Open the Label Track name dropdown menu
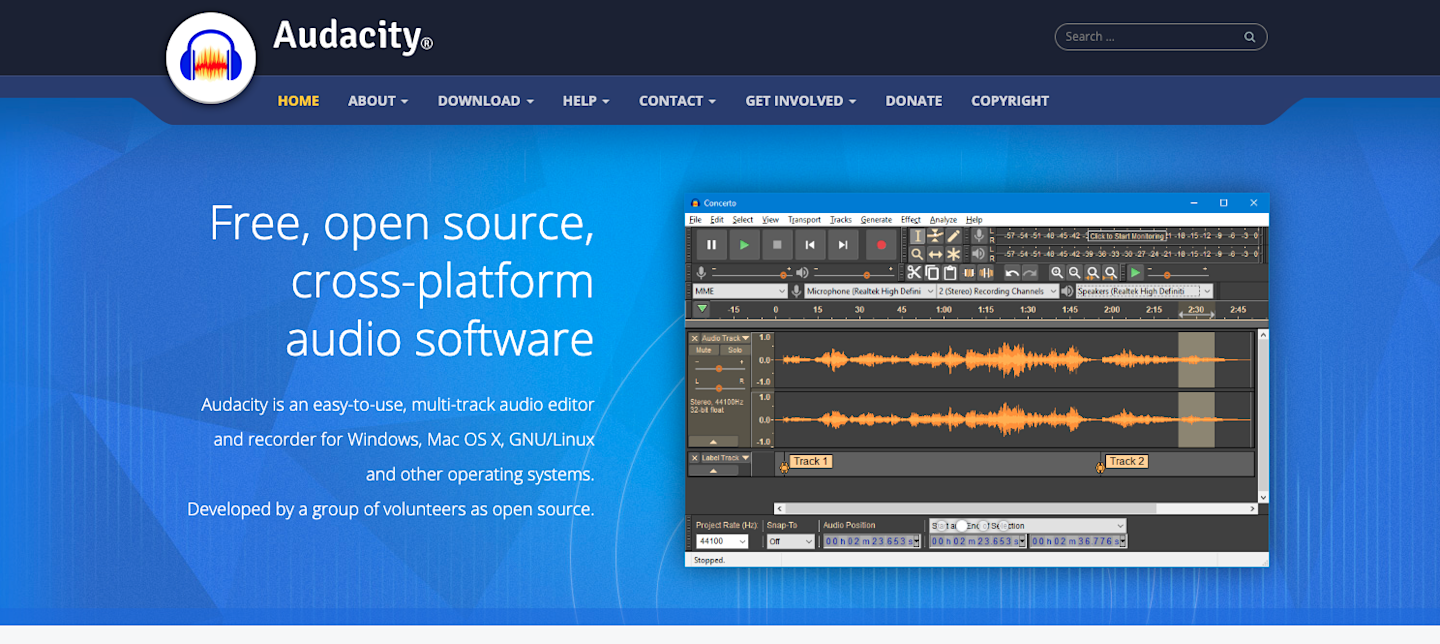 (726, 458)
